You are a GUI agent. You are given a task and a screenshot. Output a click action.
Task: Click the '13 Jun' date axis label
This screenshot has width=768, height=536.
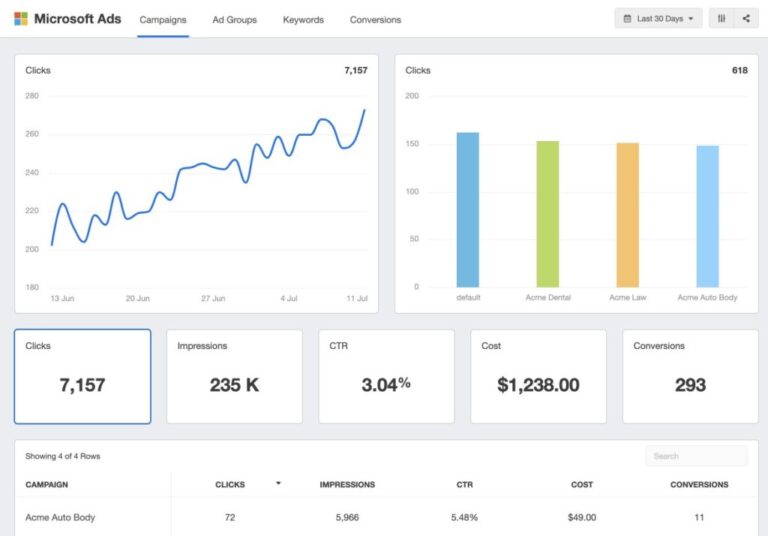(x=62, y=298)
